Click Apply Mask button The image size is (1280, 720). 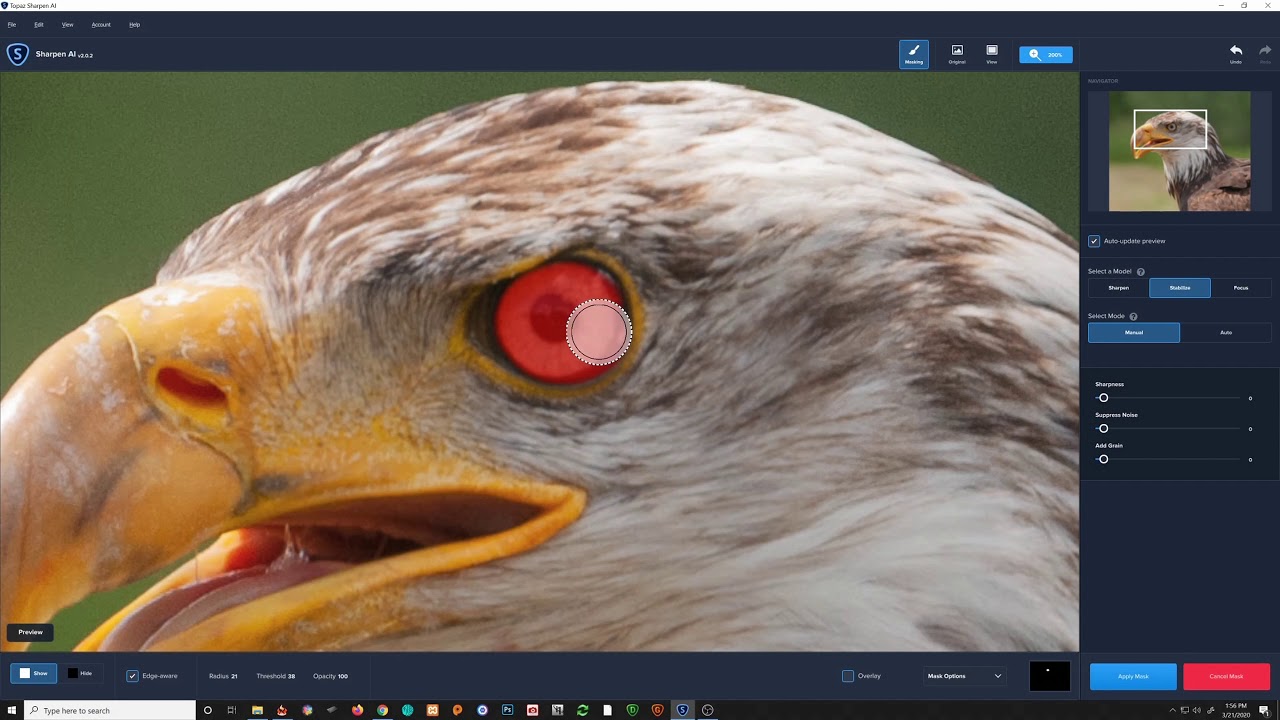pos(1133,676)
